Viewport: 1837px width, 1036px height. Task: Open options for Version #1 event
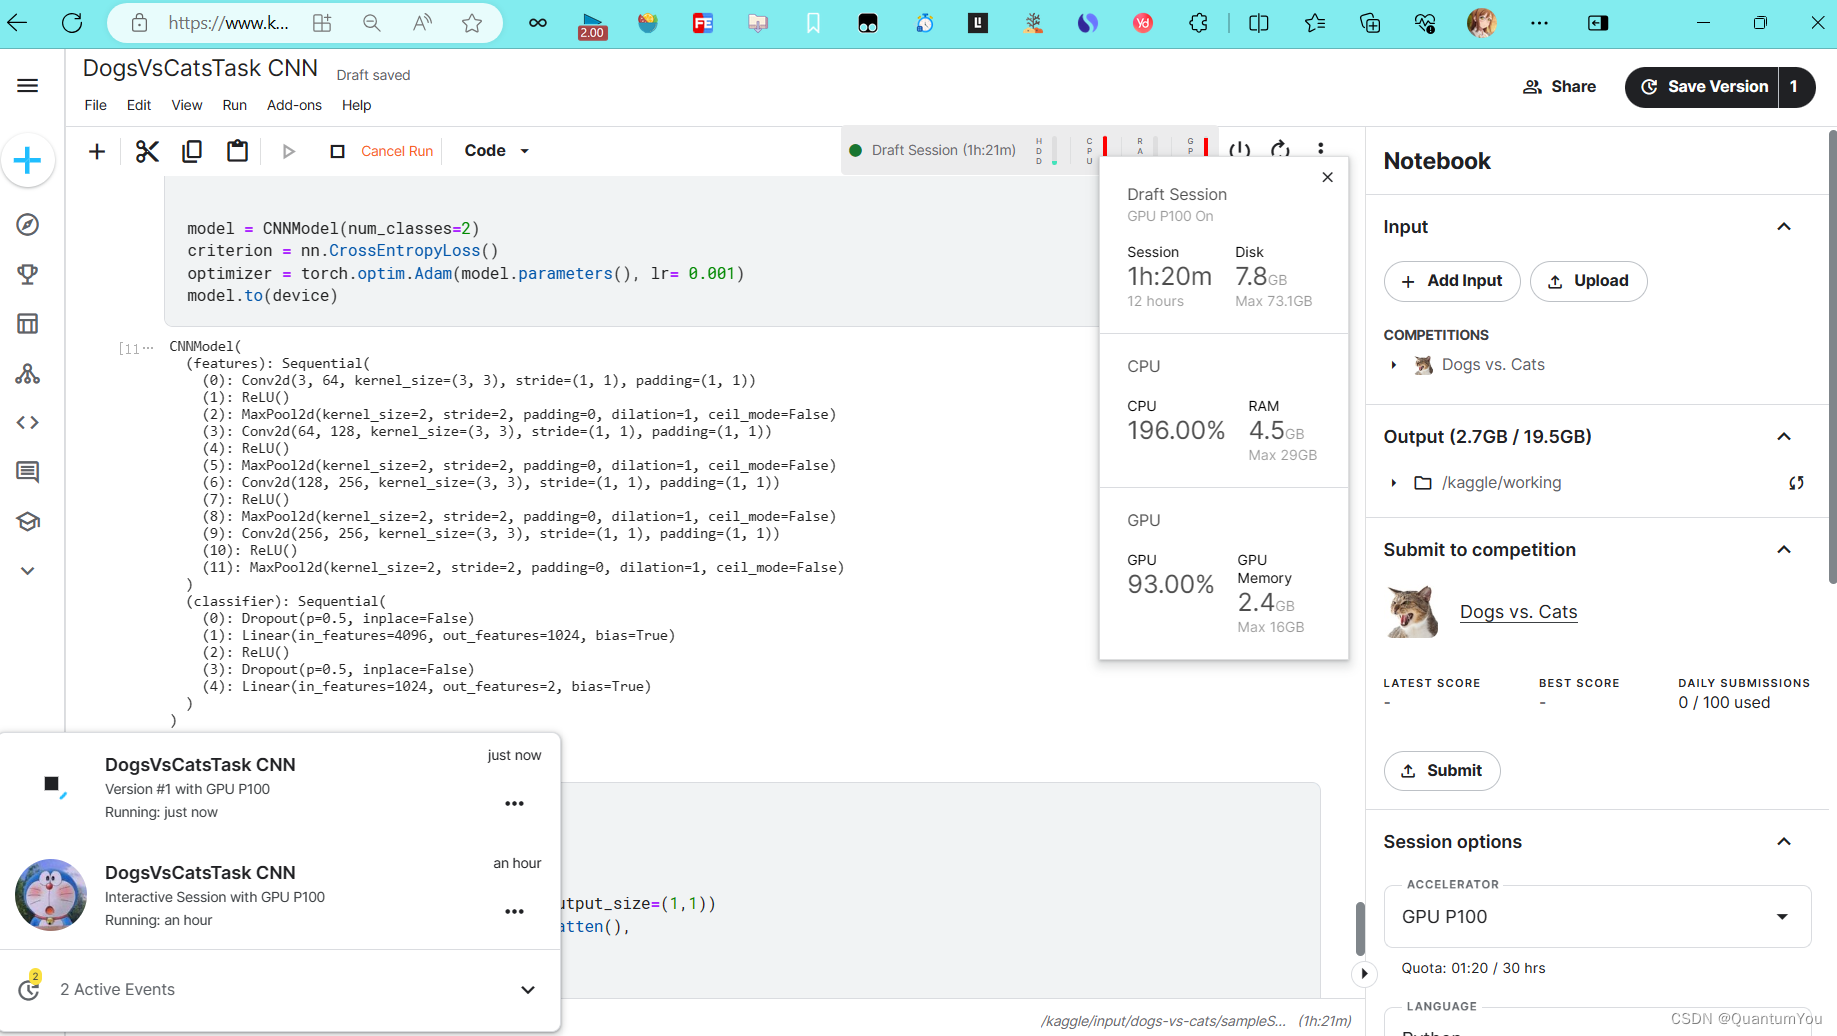514,804
